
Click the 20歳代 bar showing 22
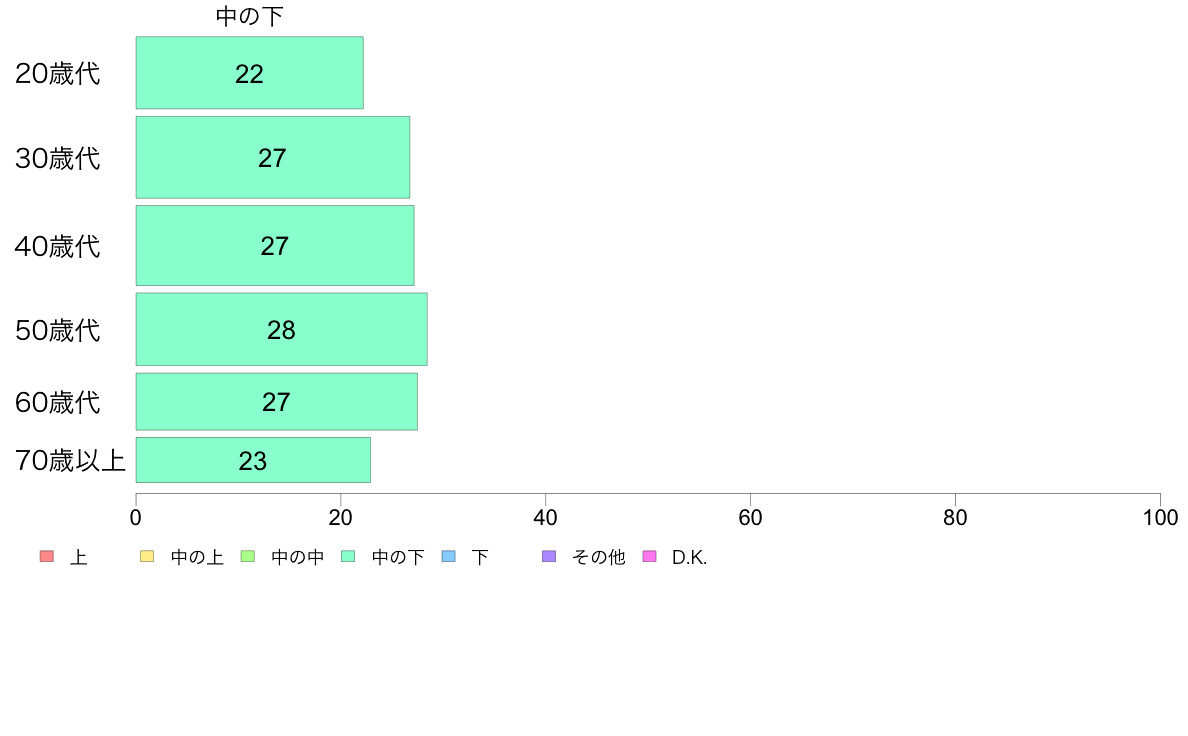pyautogui.click(x=249, y=73)
